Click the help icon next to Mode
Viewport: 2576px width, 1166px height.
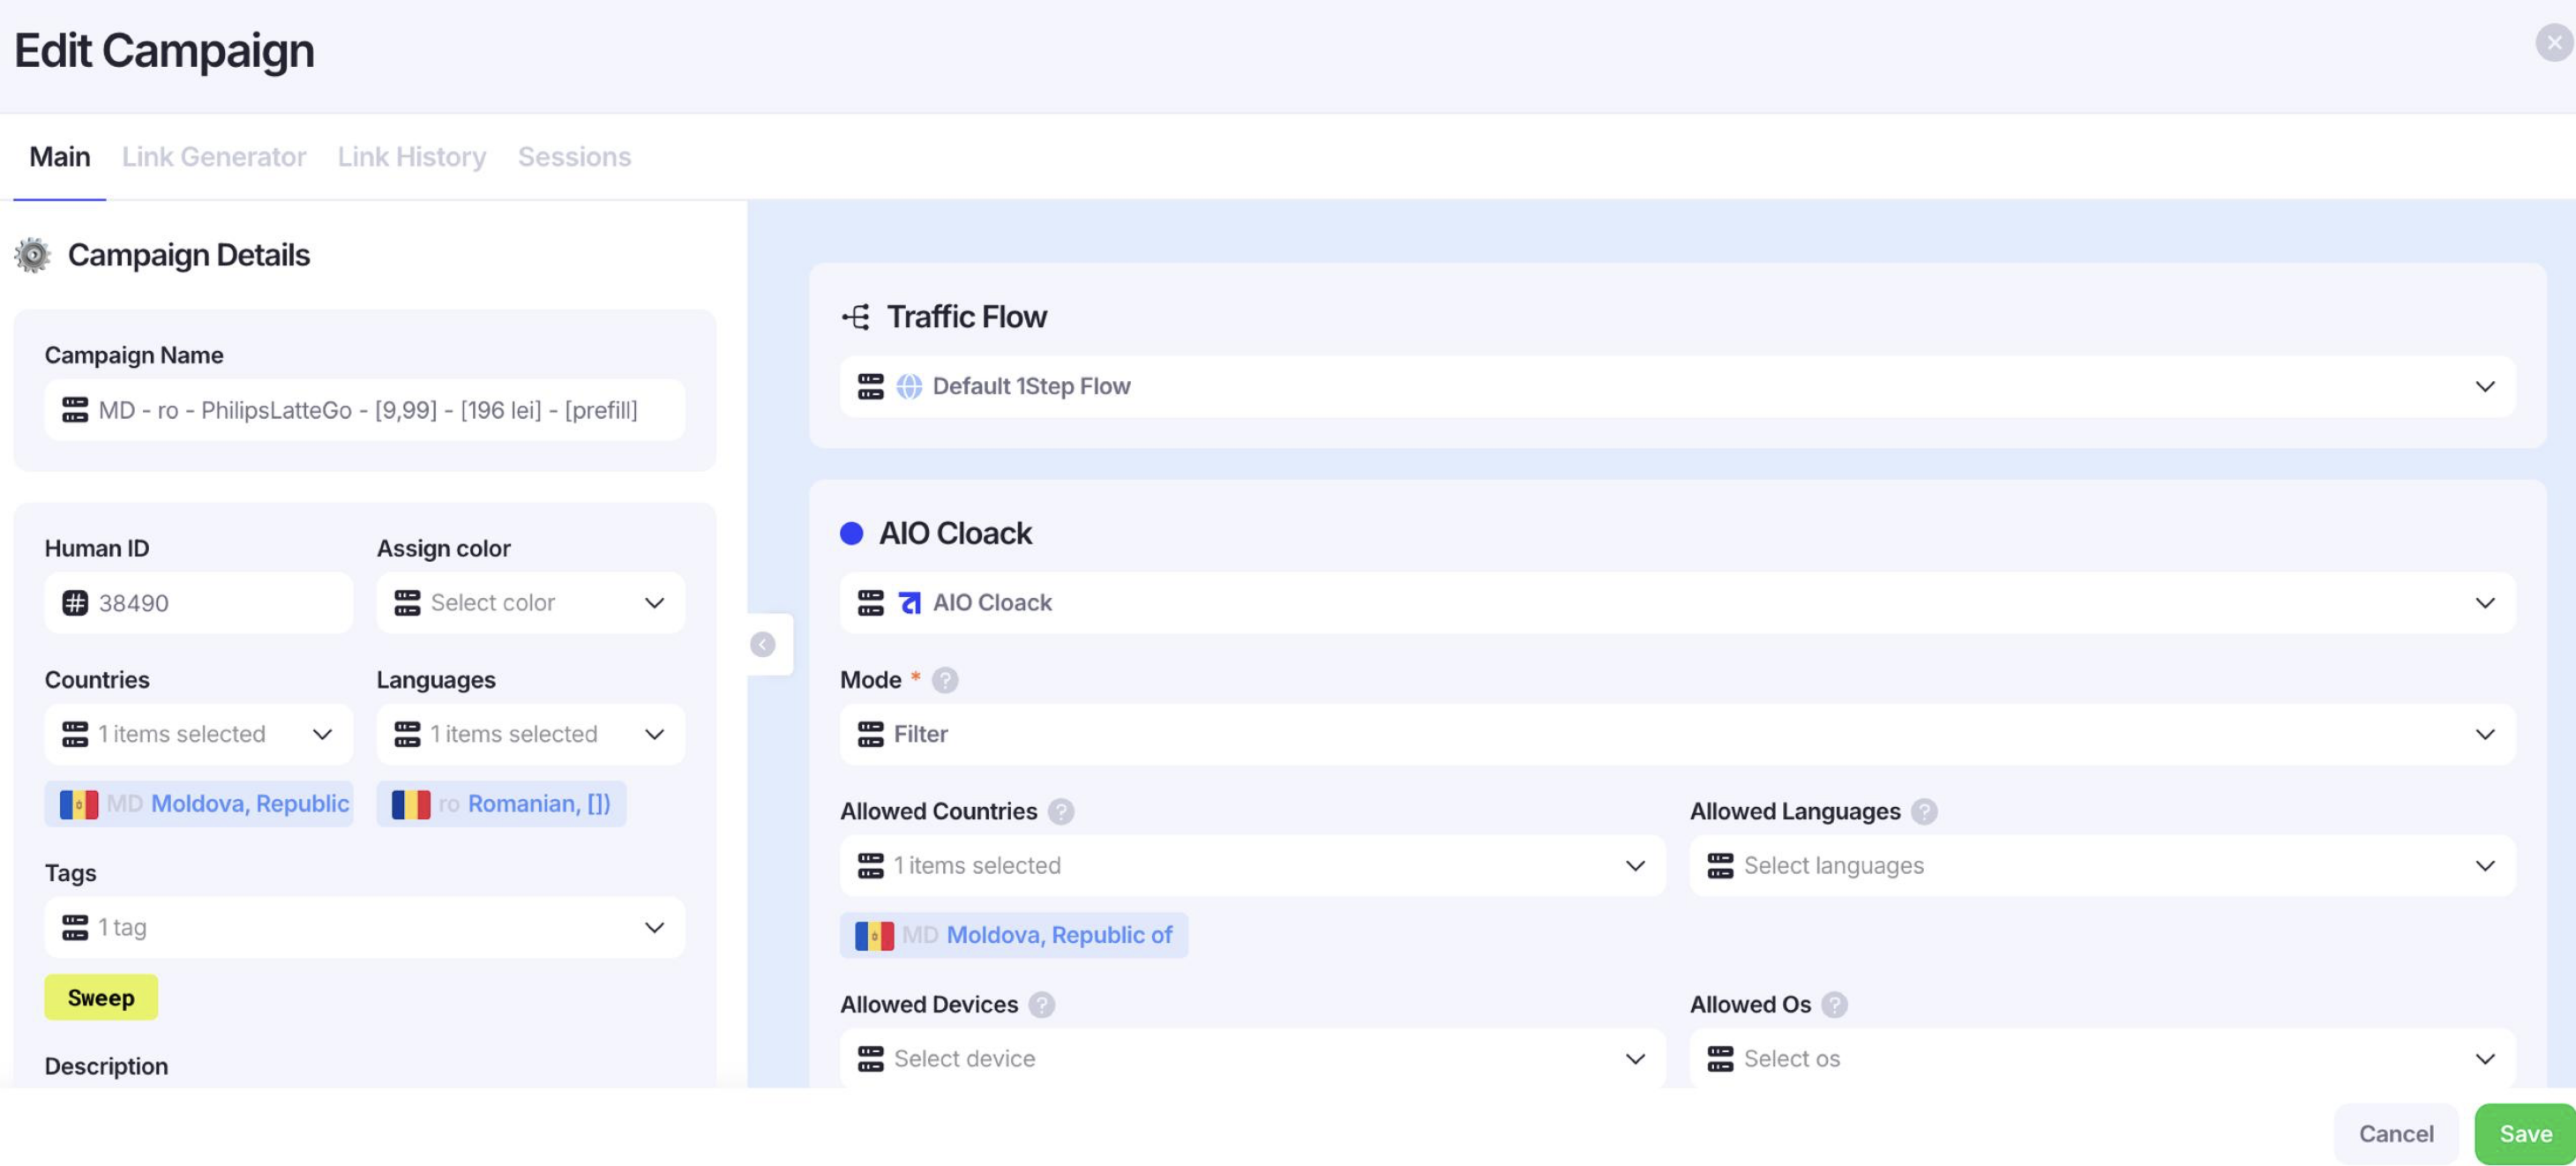(944, 680)
